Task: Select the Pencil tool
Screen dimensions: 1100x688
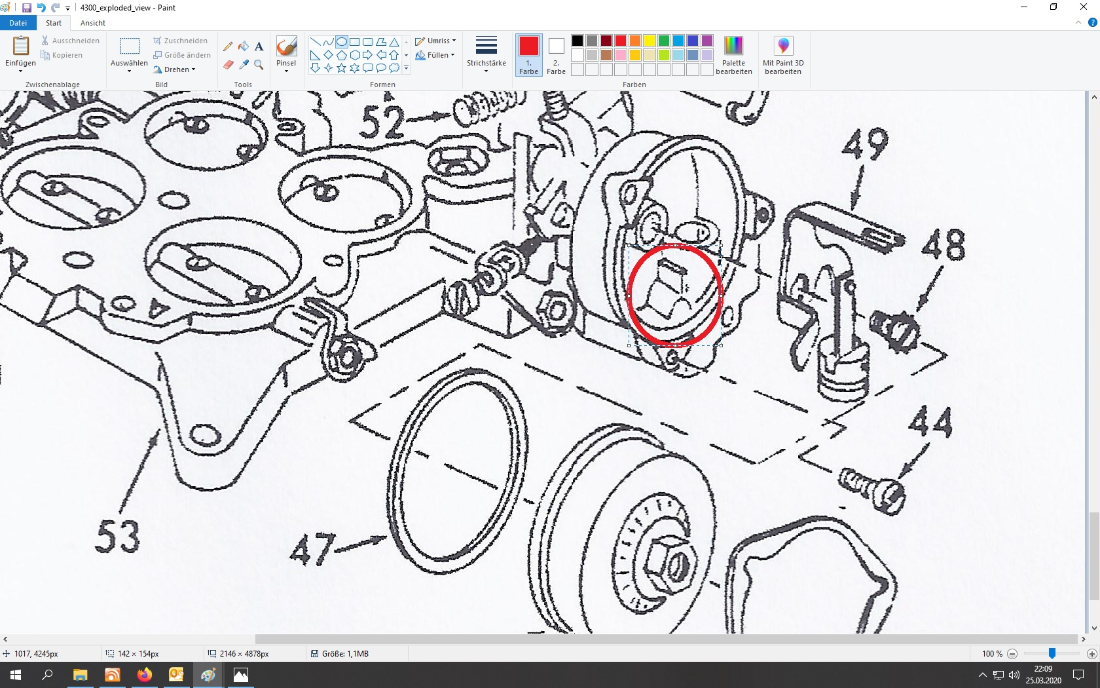Action: coord(228,46)
